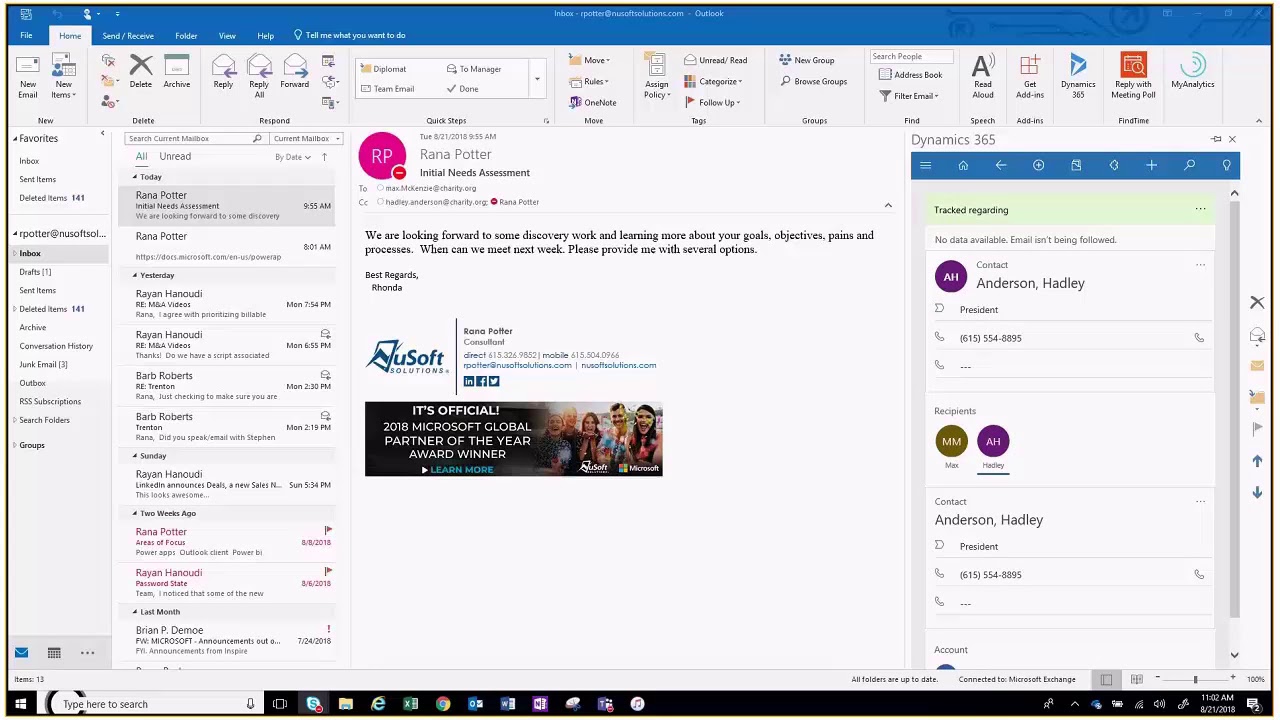Click Reply All in ribbon

click(x=259, y=77)
